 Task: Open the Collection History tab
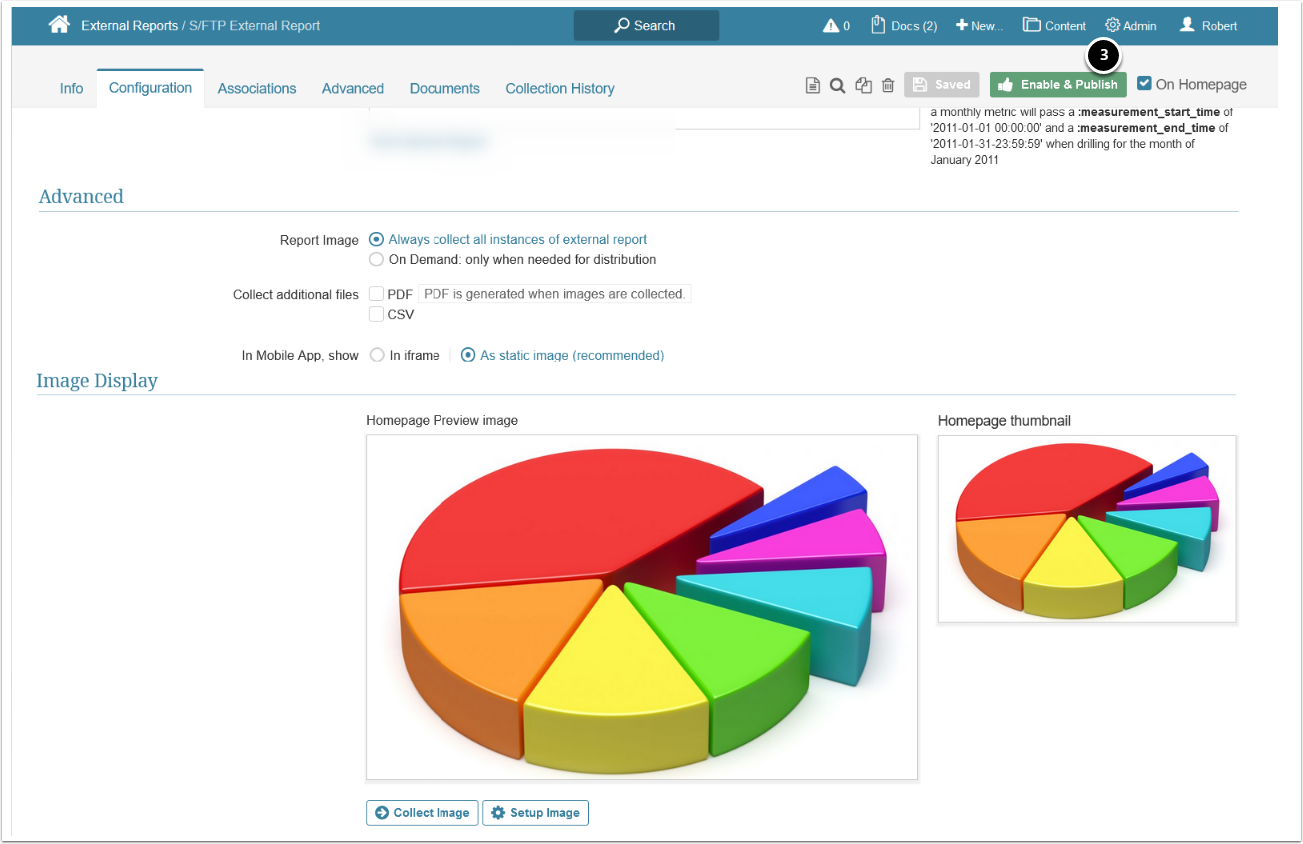point(559,88)
